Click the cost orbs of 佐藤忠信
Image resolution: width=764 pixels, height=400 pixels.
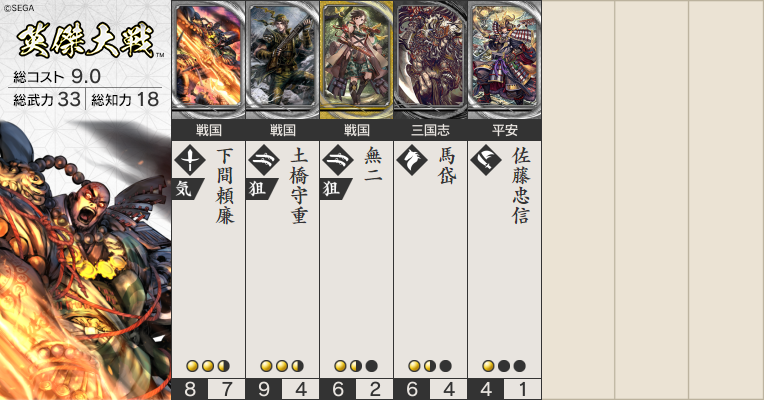point(504,366)
